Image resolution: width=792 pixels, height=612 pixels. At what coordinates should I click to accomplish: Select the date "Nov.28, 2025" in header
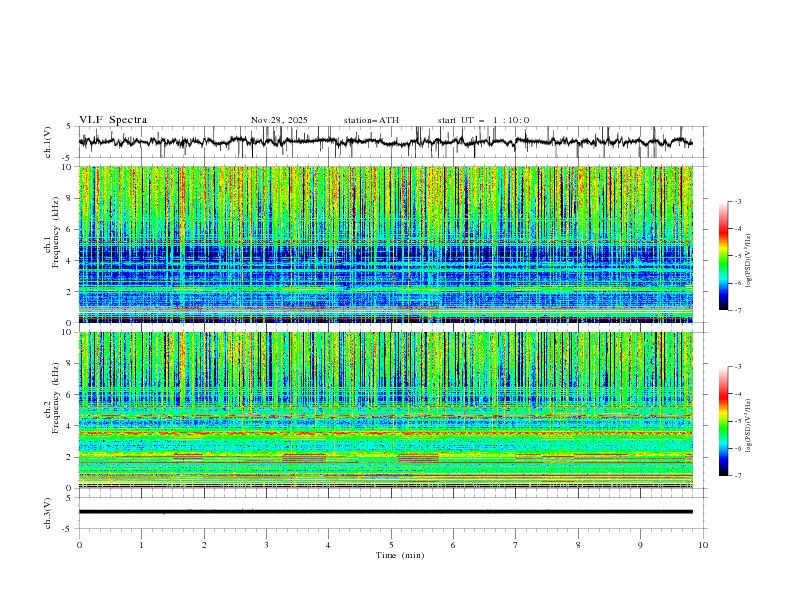pos(279,120)
